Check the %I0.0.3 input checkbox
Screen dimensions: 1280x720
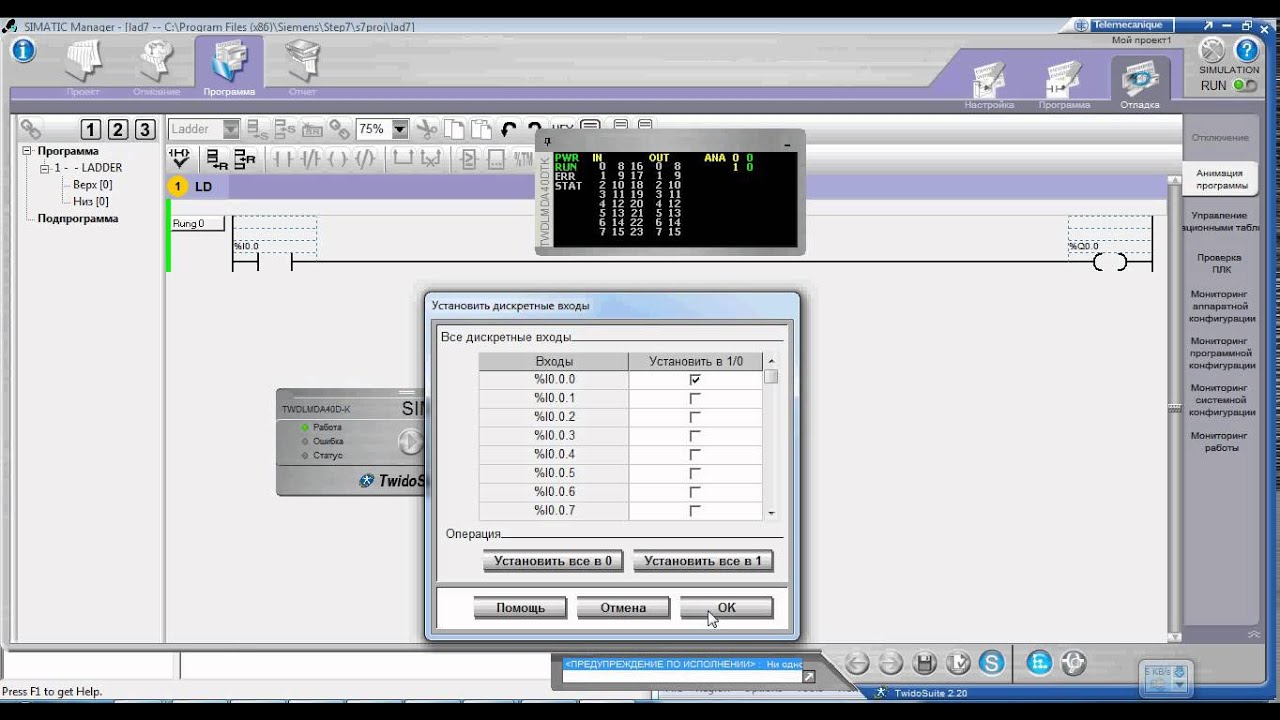coord(695,436)
